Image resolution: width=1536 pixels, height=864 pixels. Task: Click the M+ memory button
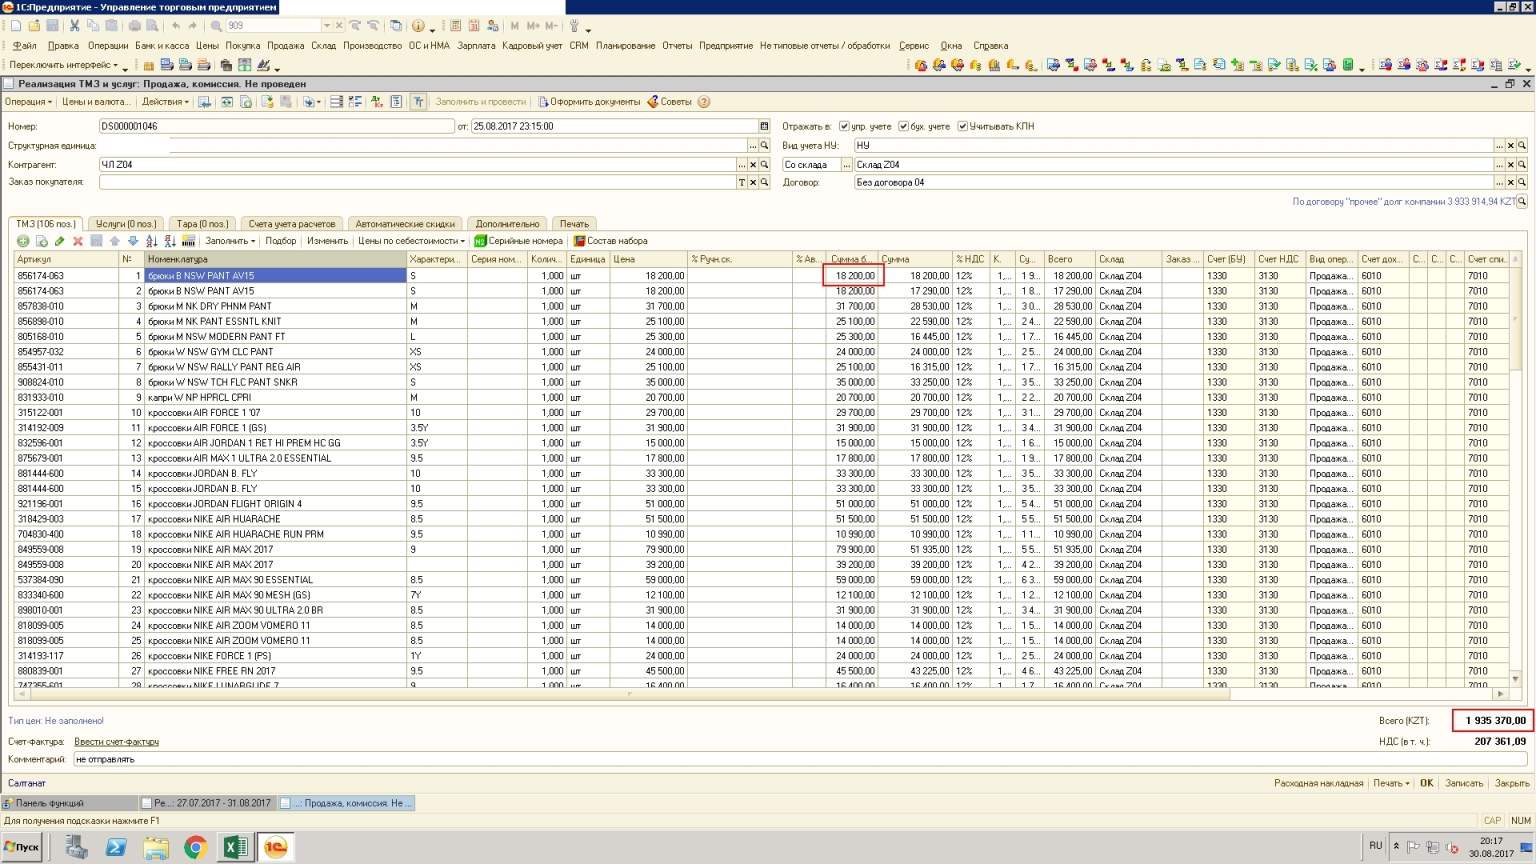click(x=533, y=25)
